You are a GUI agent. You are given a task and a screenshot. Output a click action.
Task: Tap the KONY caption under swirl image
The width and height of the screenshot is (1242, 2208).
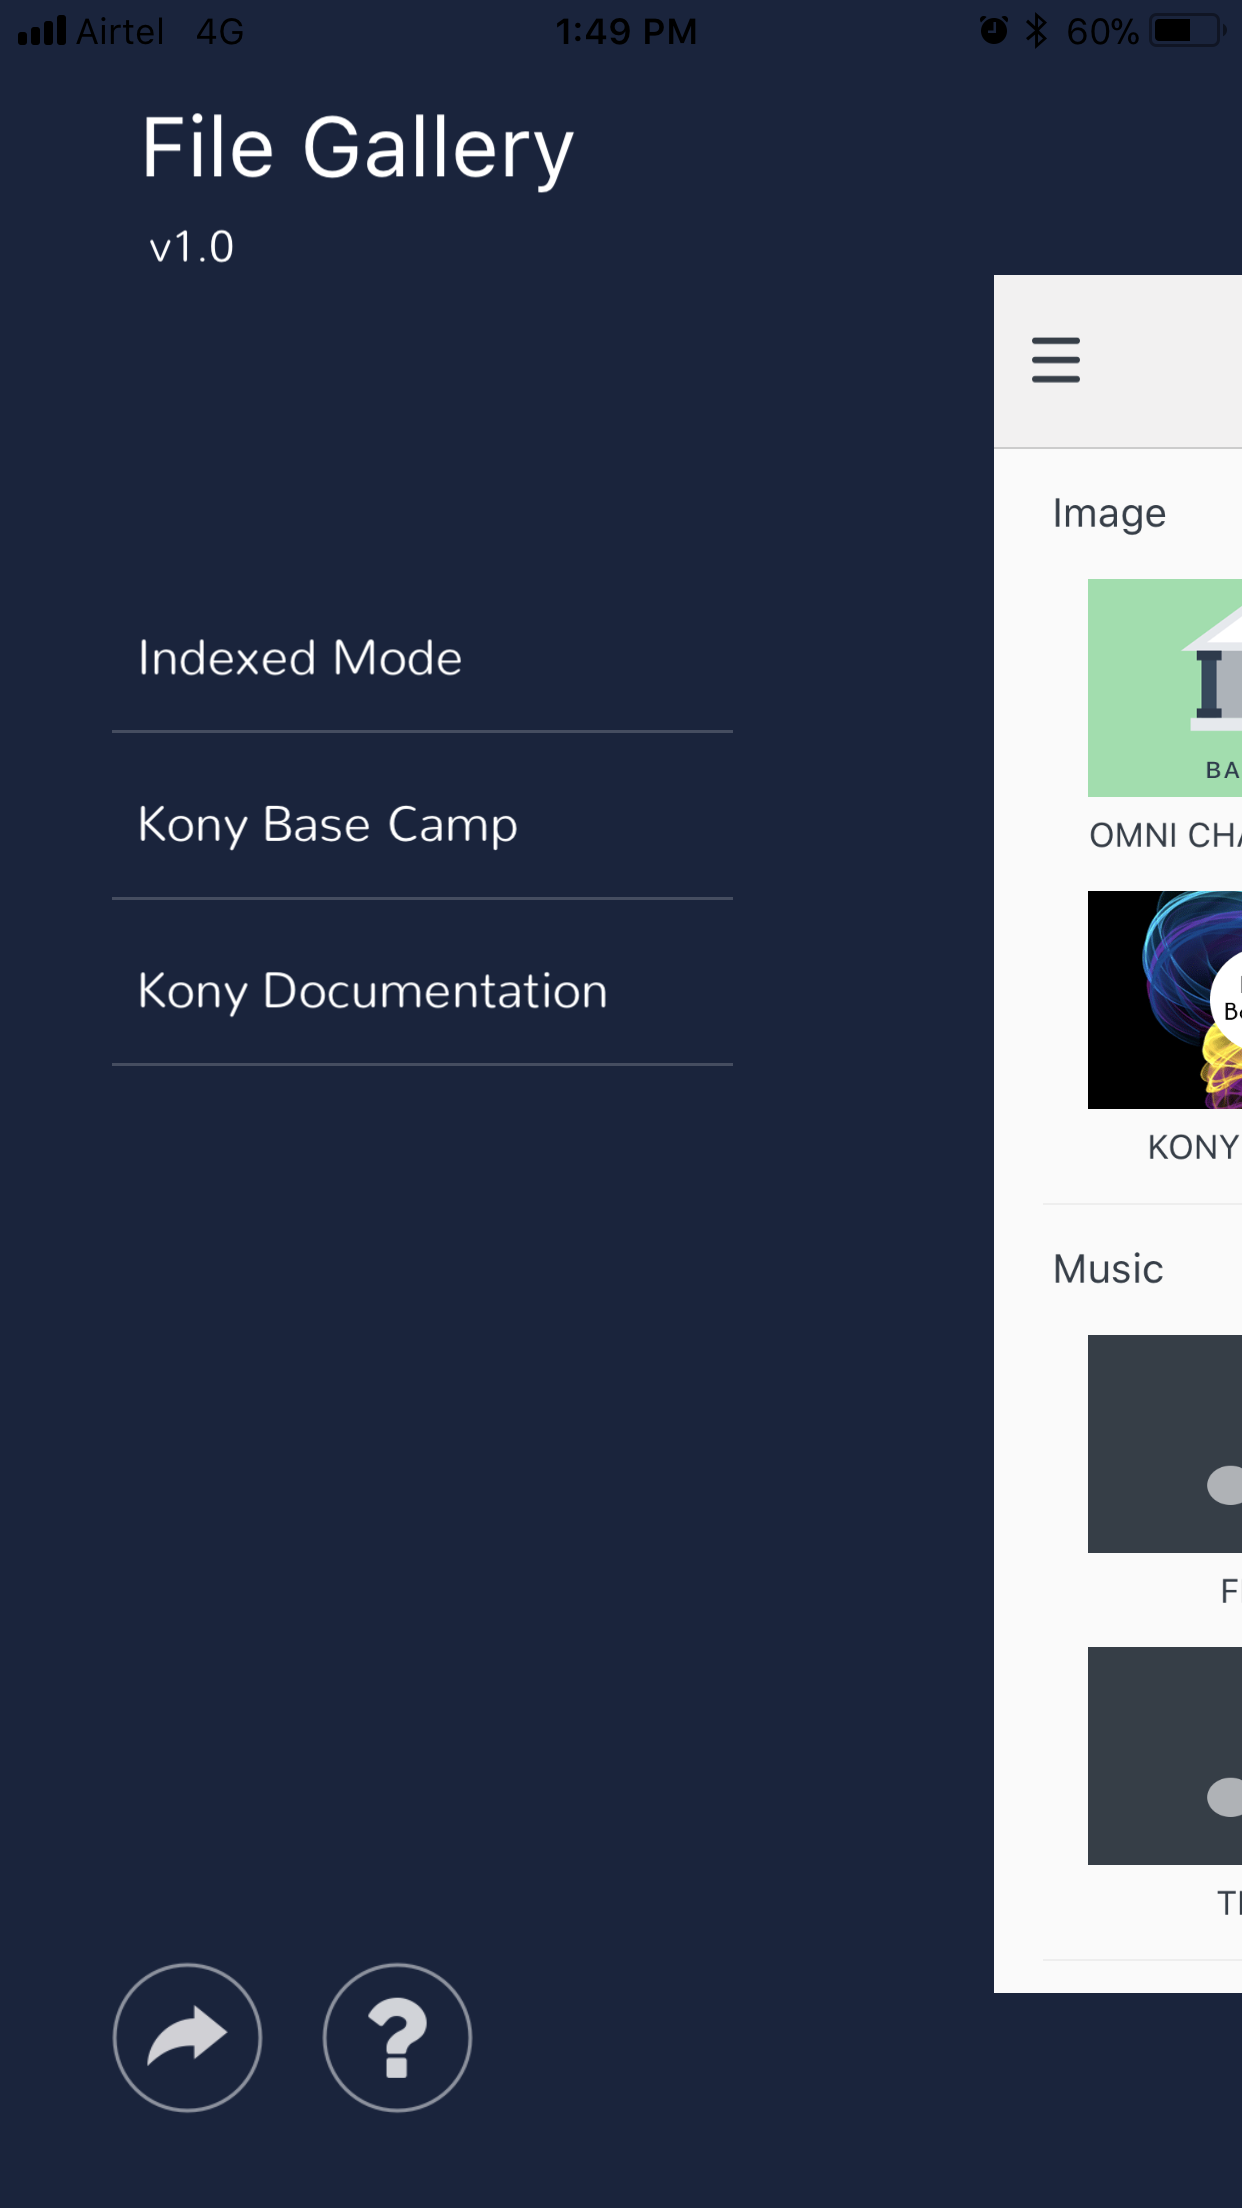pos(1194,1147)
